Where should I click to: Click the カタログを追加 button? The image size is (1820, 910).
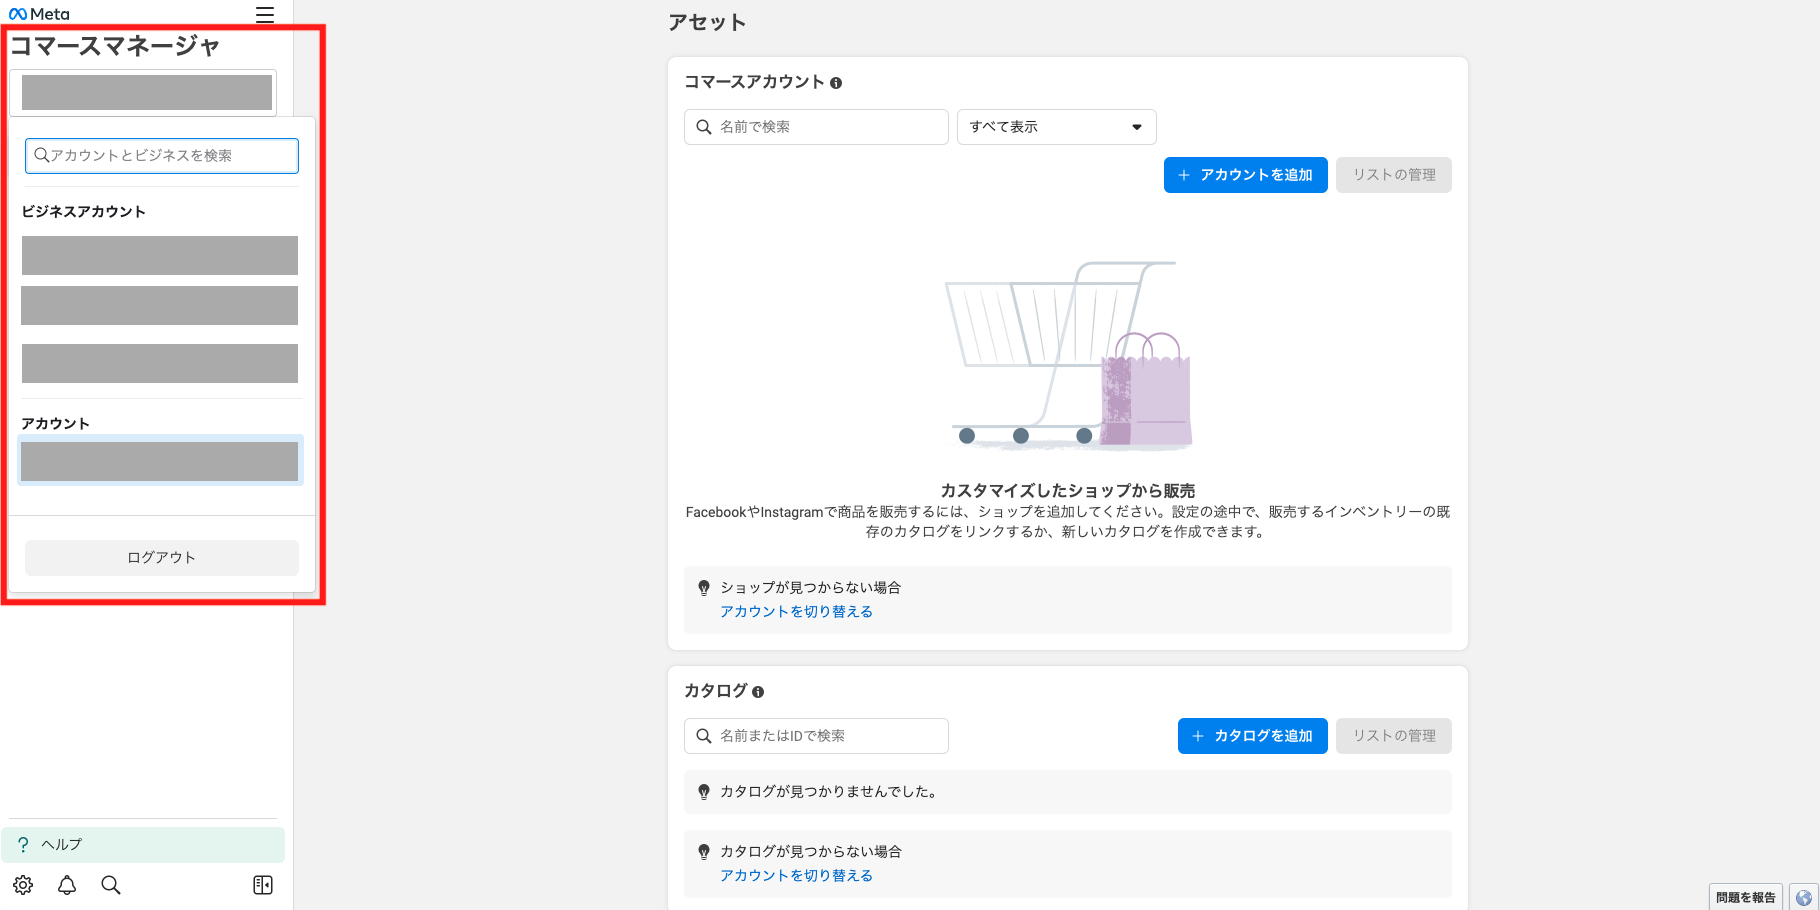(1253, 736)
